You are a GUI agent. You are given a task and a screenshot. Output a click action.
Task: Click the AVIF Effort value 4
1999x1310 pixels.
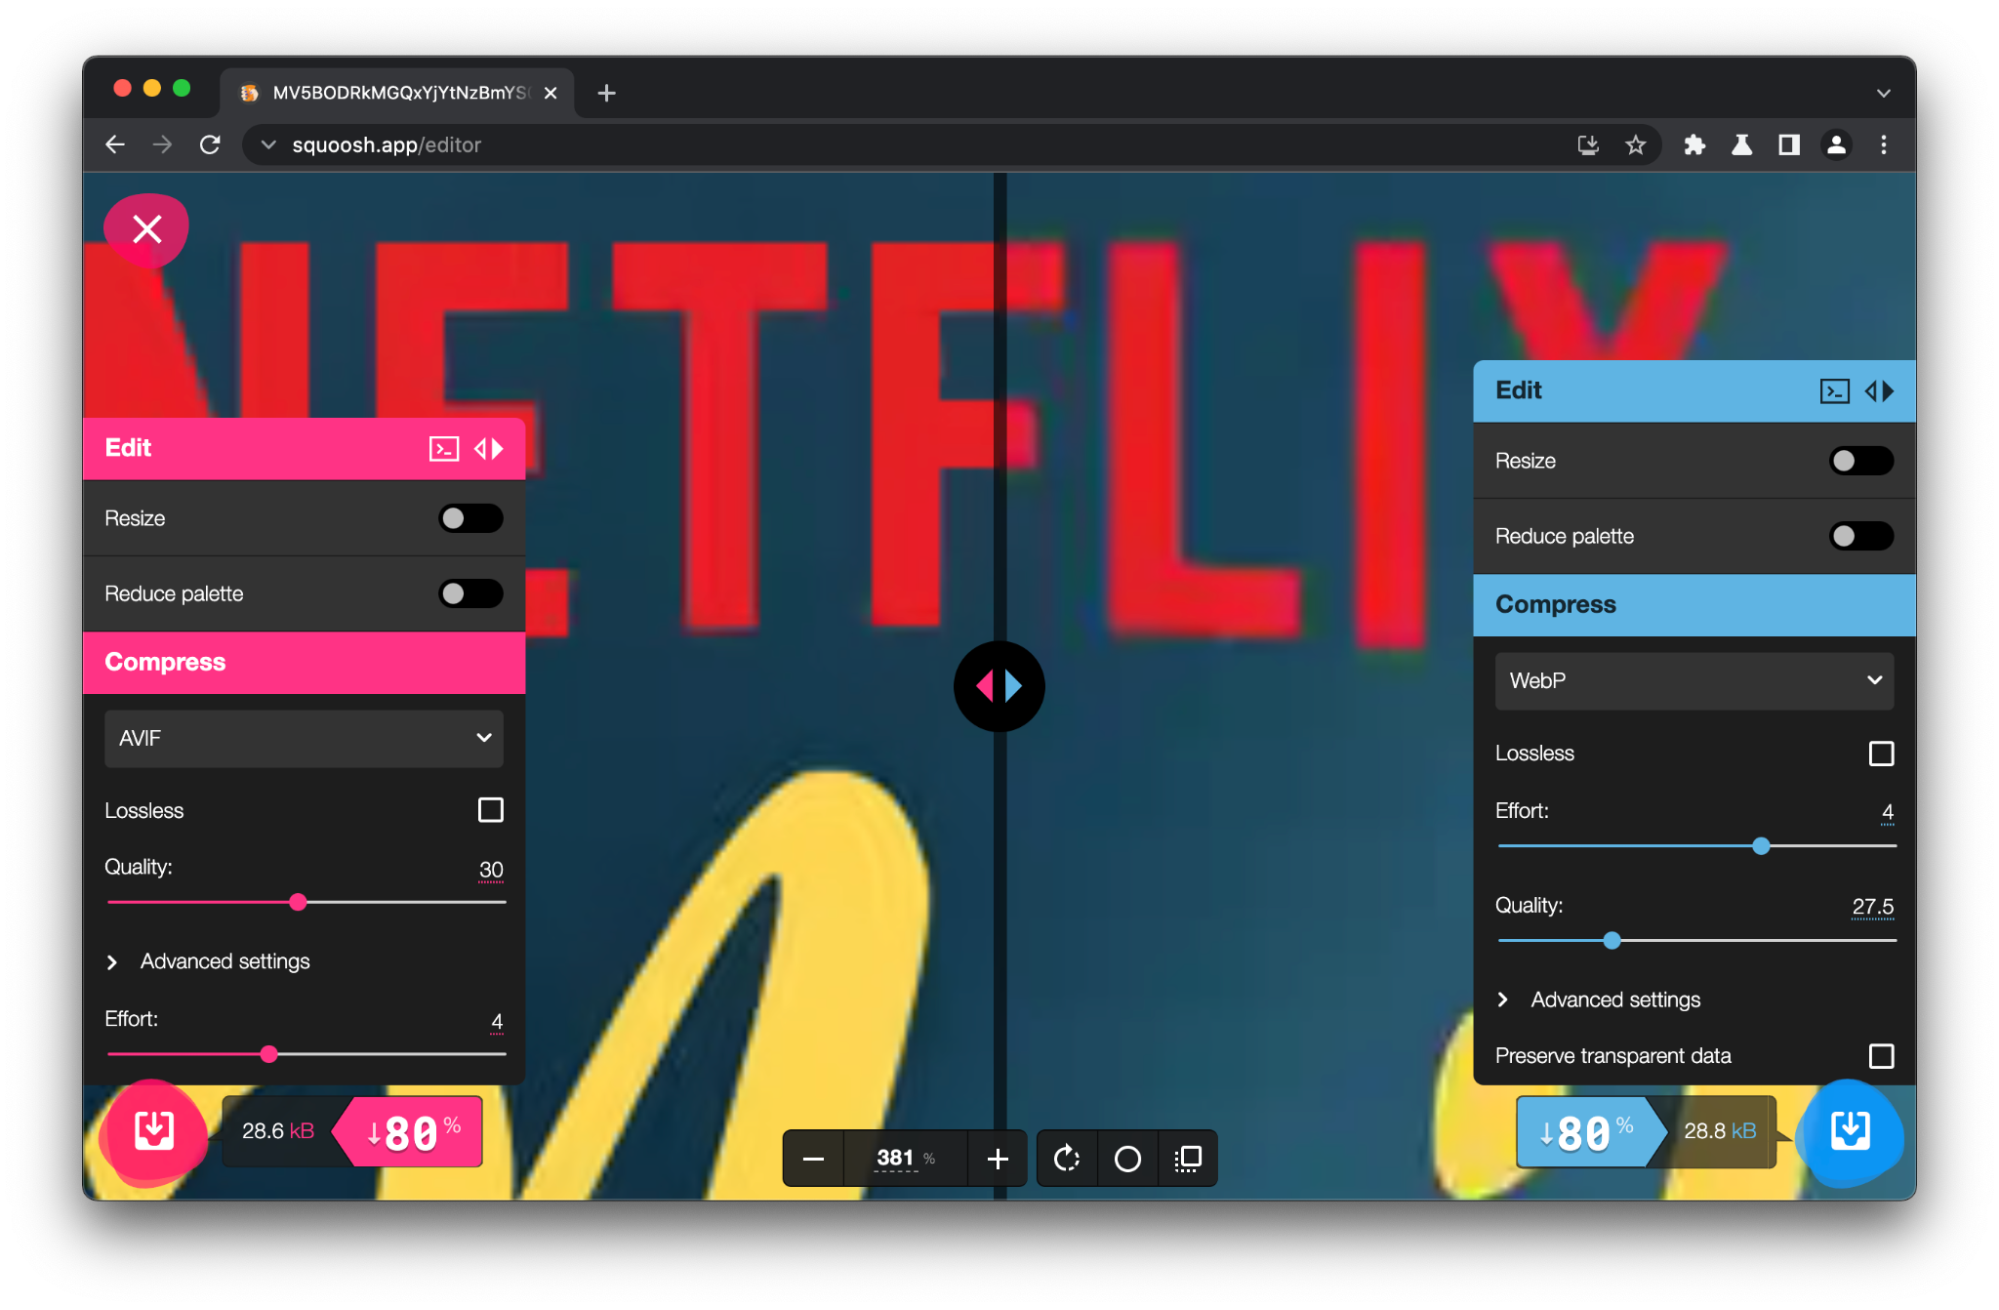(x=497, y=1021)
